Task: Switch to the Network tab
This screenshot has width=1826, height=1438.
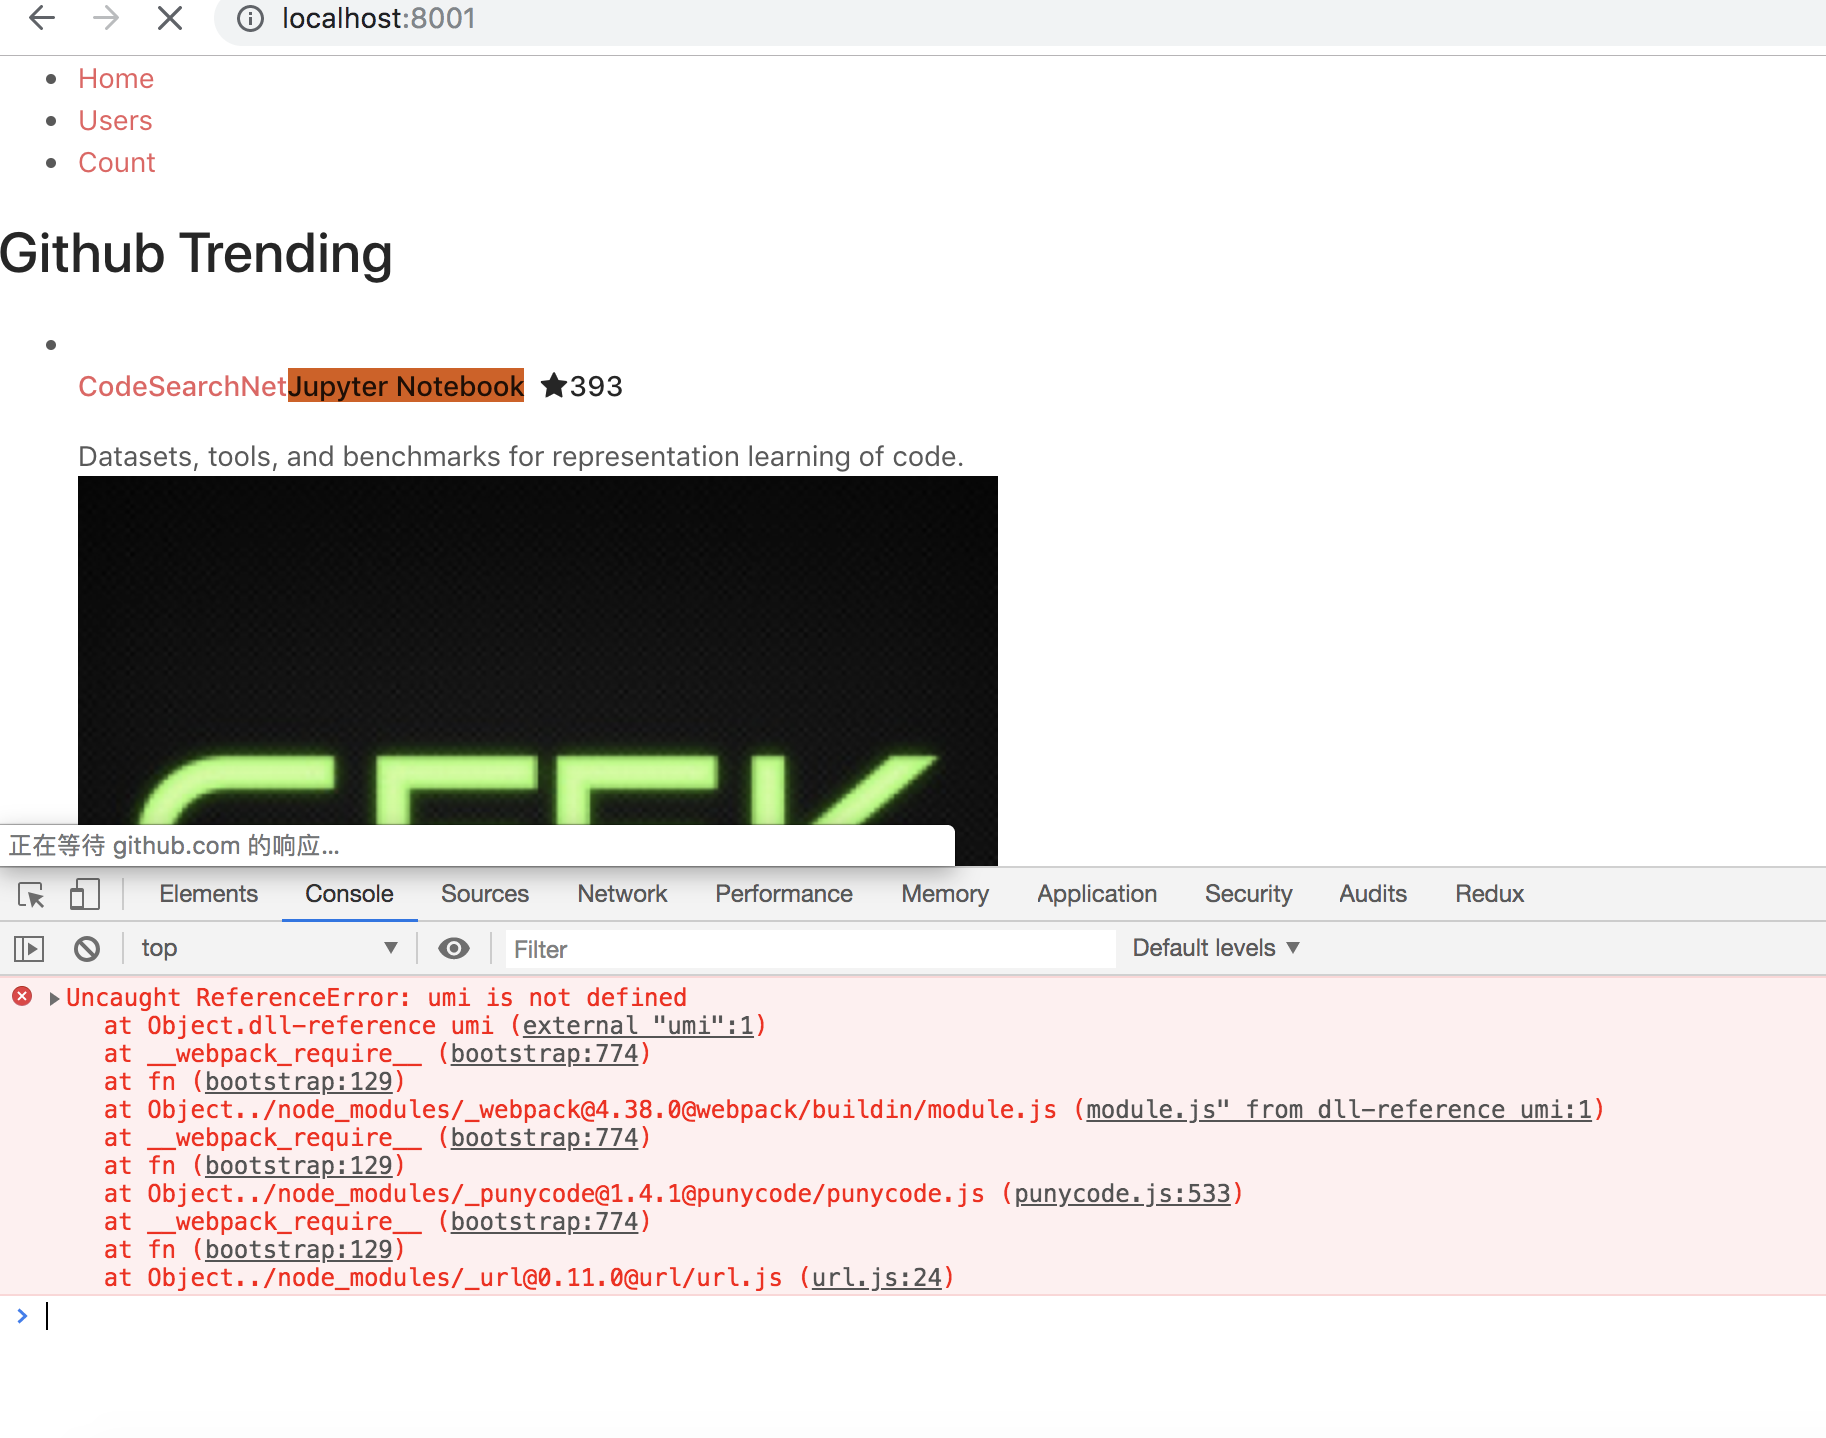Action: (622, 893)
